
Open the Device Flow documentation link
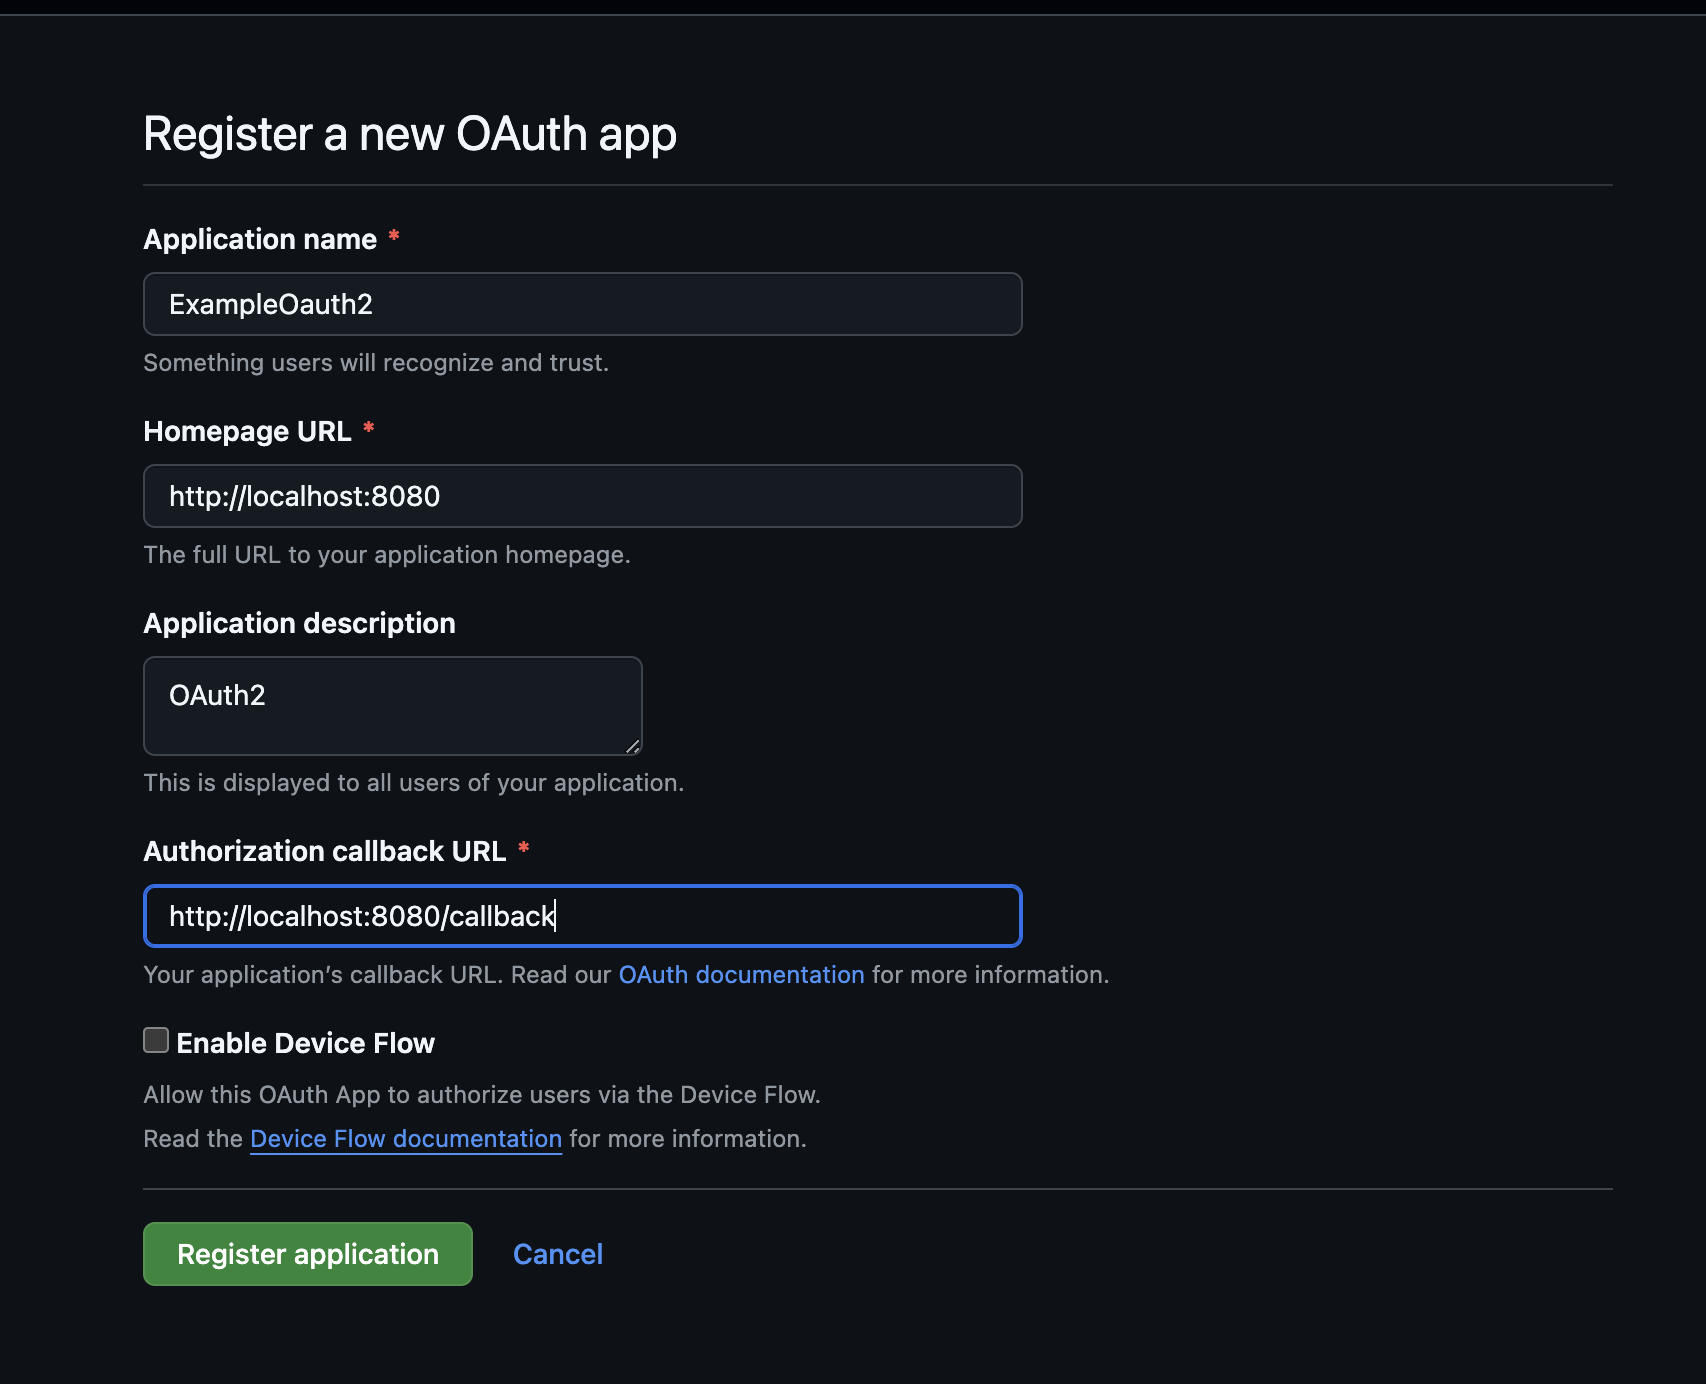click(x=406, y=1139)
